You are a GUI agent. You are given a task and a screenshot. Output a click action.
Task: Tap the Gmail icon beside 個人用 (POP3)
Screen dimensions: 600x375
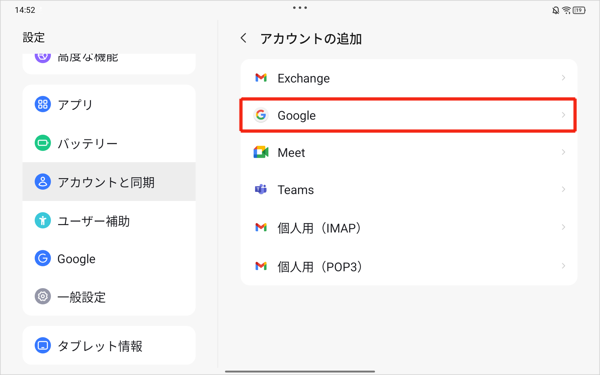pos(261,266)
